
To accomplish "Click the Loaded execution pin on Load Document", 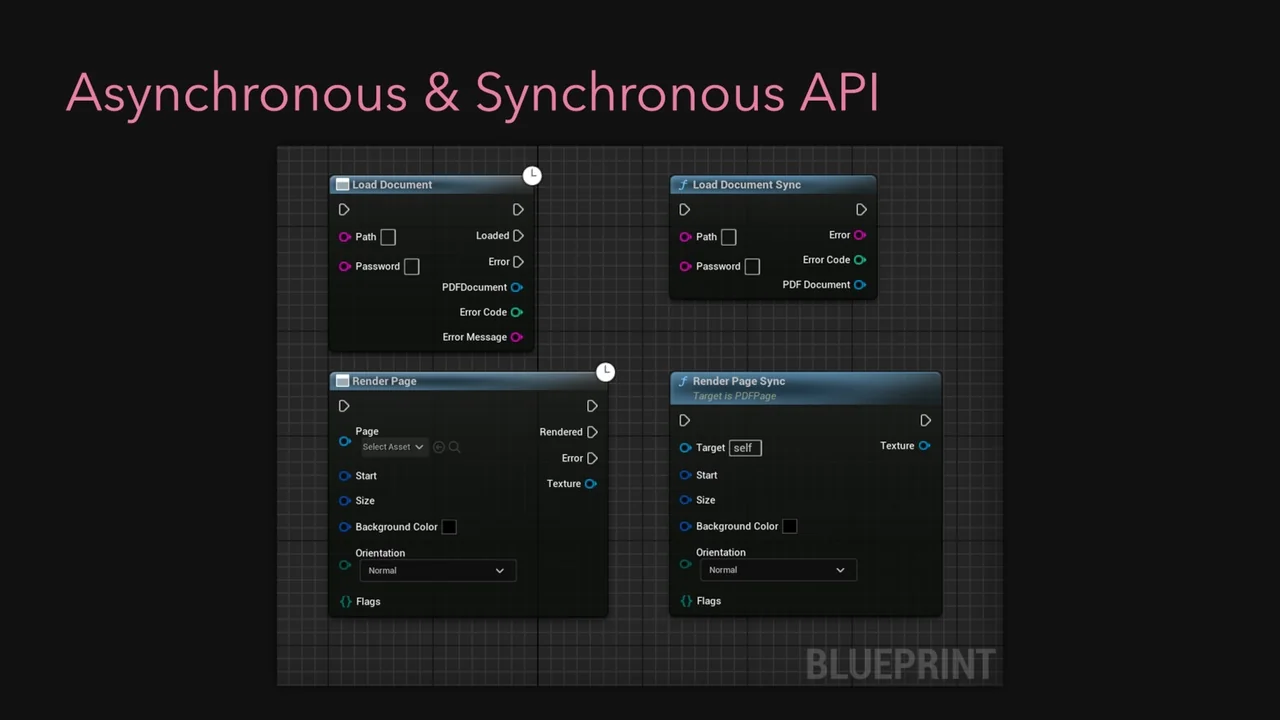I will pos(518,236).
